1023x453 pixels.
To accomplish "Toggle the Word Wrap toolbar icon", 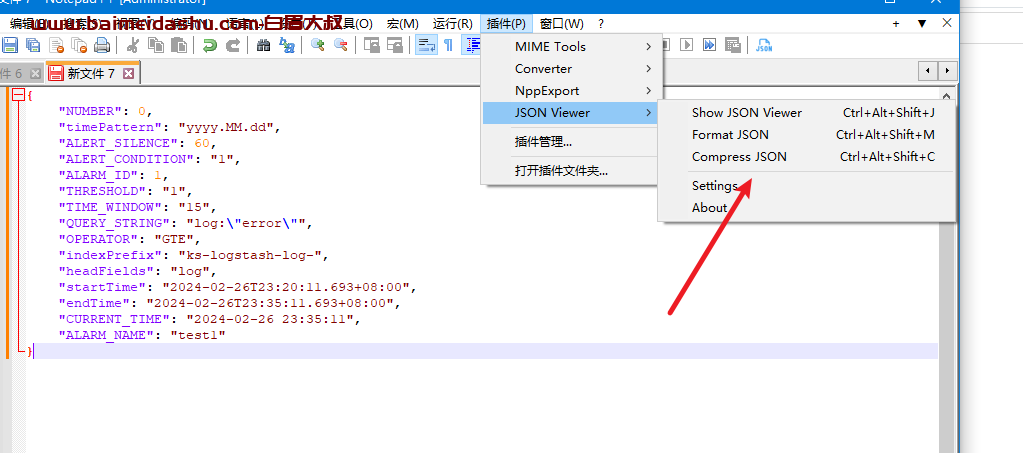I will pos(426,45).
